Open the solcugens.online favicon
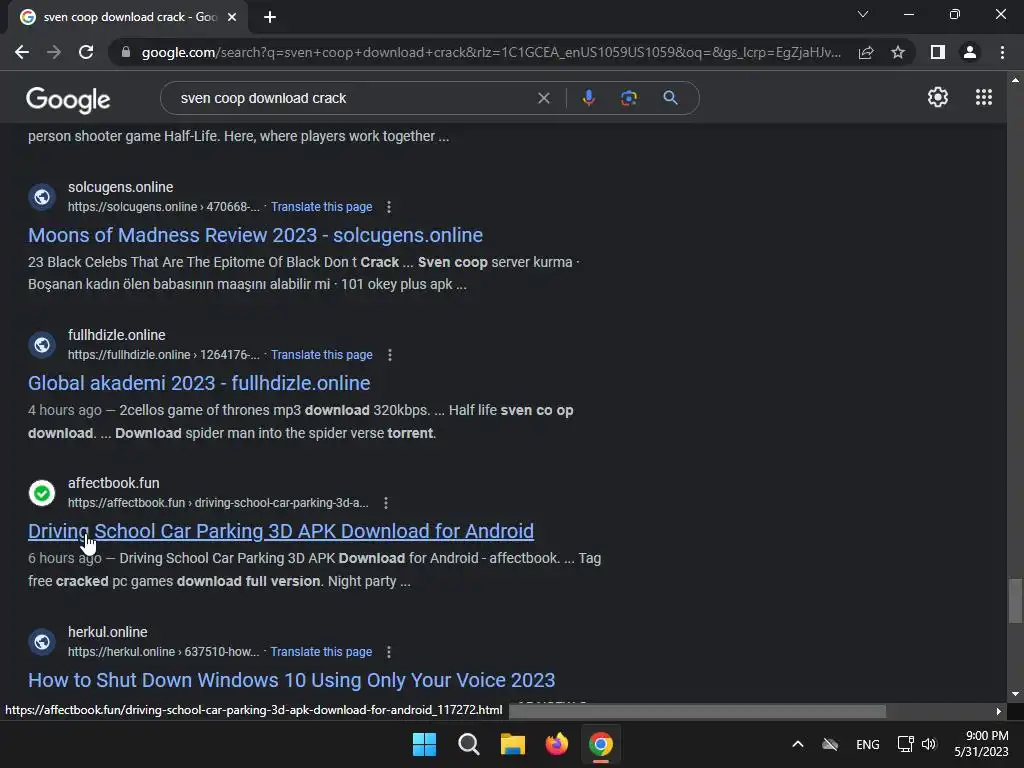Viewport: 1024px width, 768px height. click(42, 197)
